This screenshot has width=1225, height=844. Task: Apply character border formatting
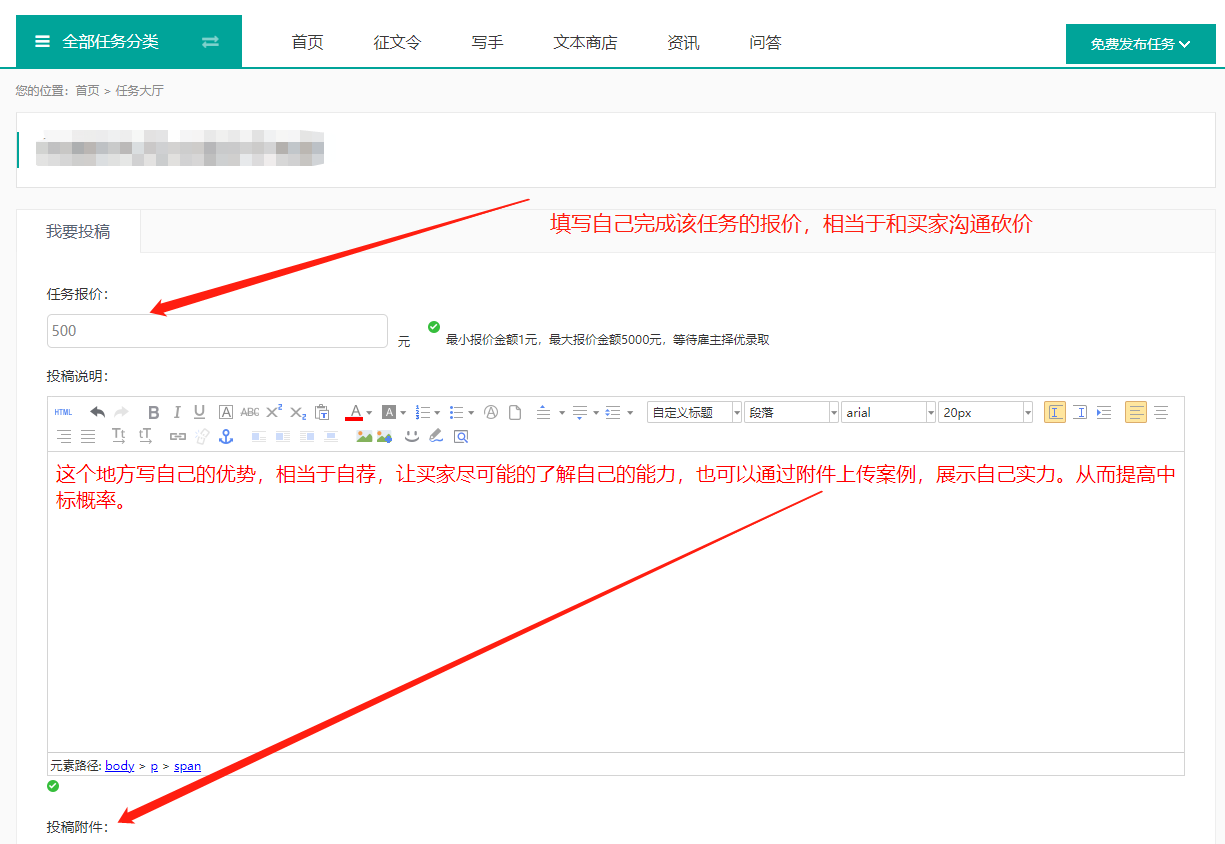pyautogui.click(x=225, y=412)
